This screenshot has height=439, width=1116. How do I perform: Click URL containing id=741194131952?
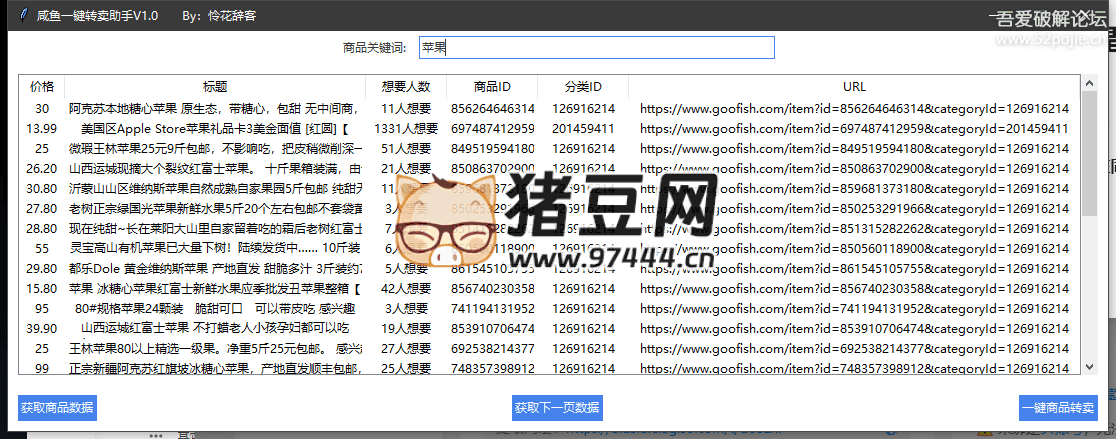pyautogui.click(x=854, y=308)
